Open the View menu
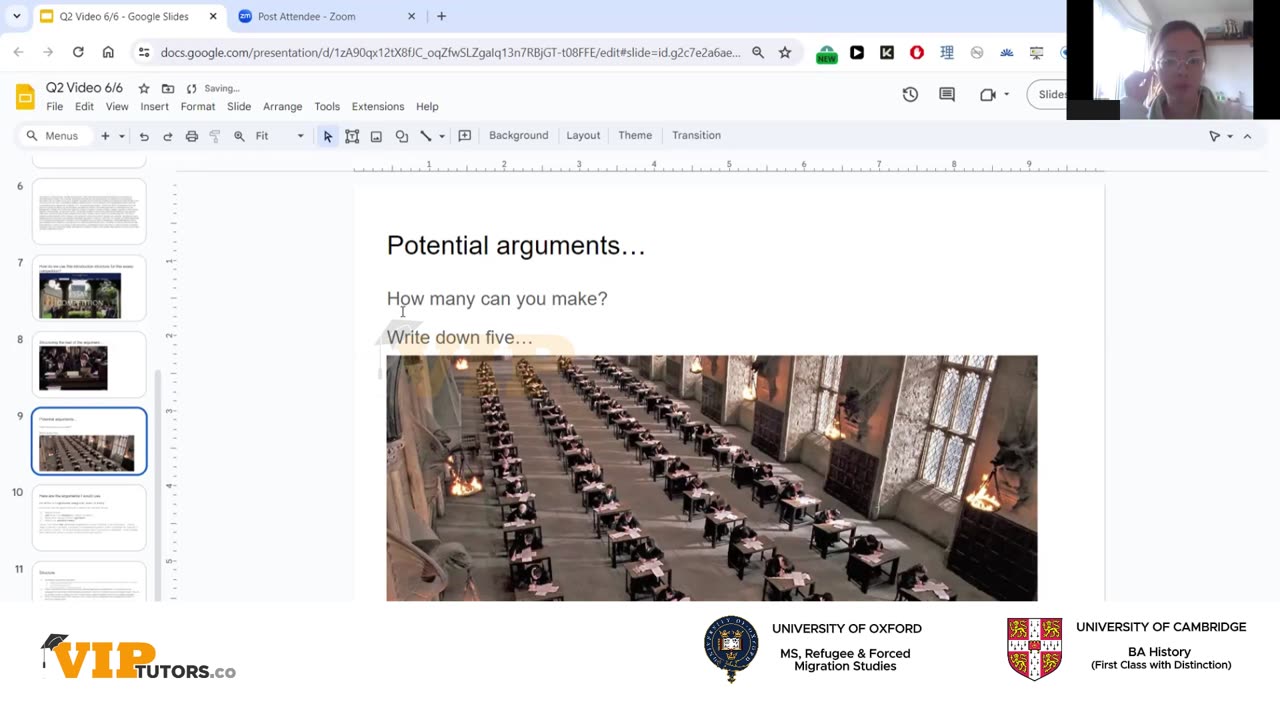Image resolution: width=1280 pixels, height=720 pixels. 117,107
